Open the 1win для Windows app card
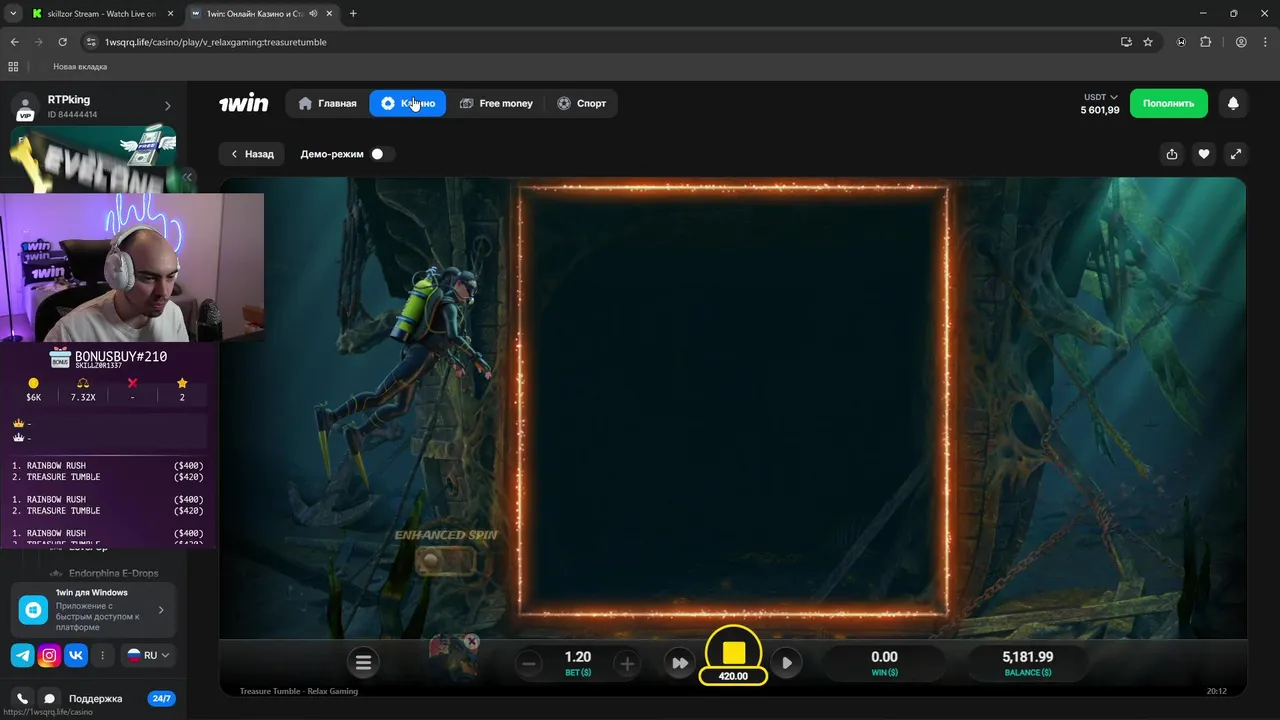The image size is (1280, 720). click(x=93, y=609)
